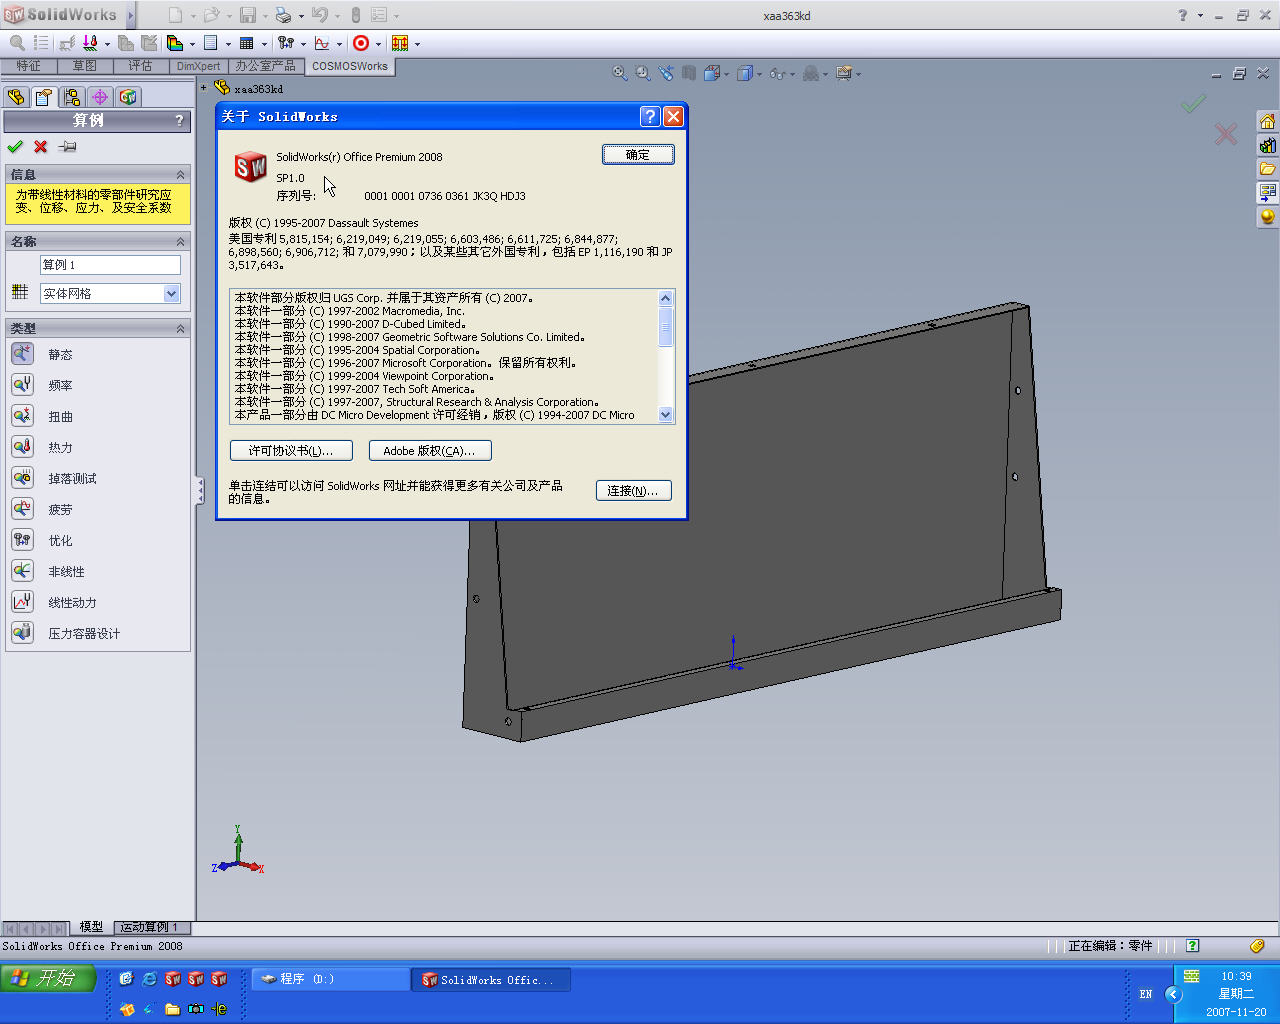Click the Zoom to Area icon in the view toolbar

(x=643, y=73)
